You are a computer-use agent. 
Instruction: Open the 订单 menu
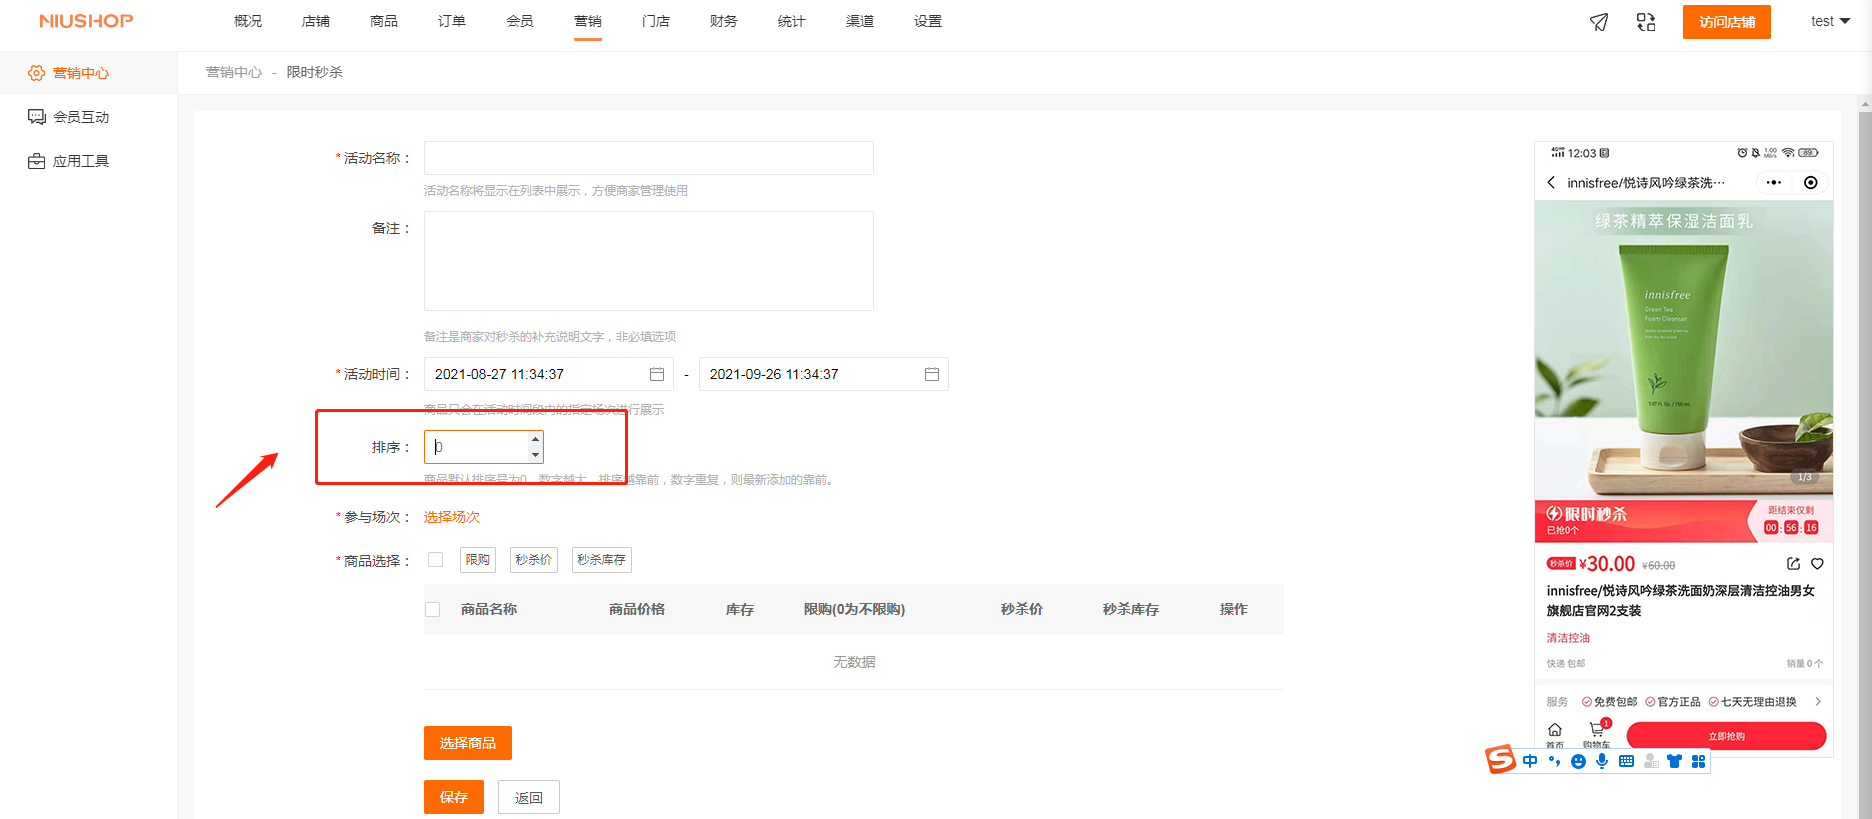452,21
